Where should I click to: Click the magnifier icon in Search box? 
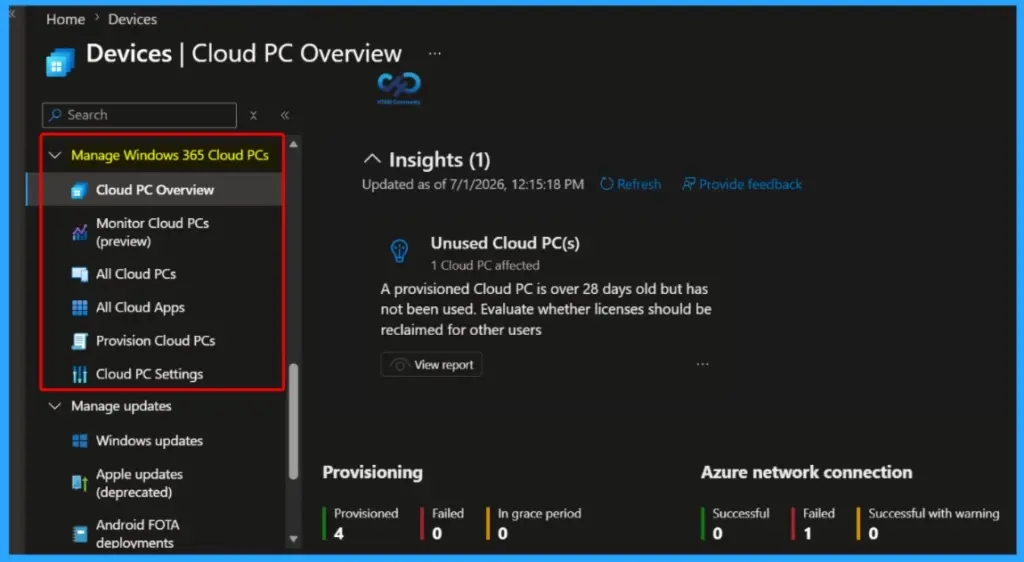point(56,115)
